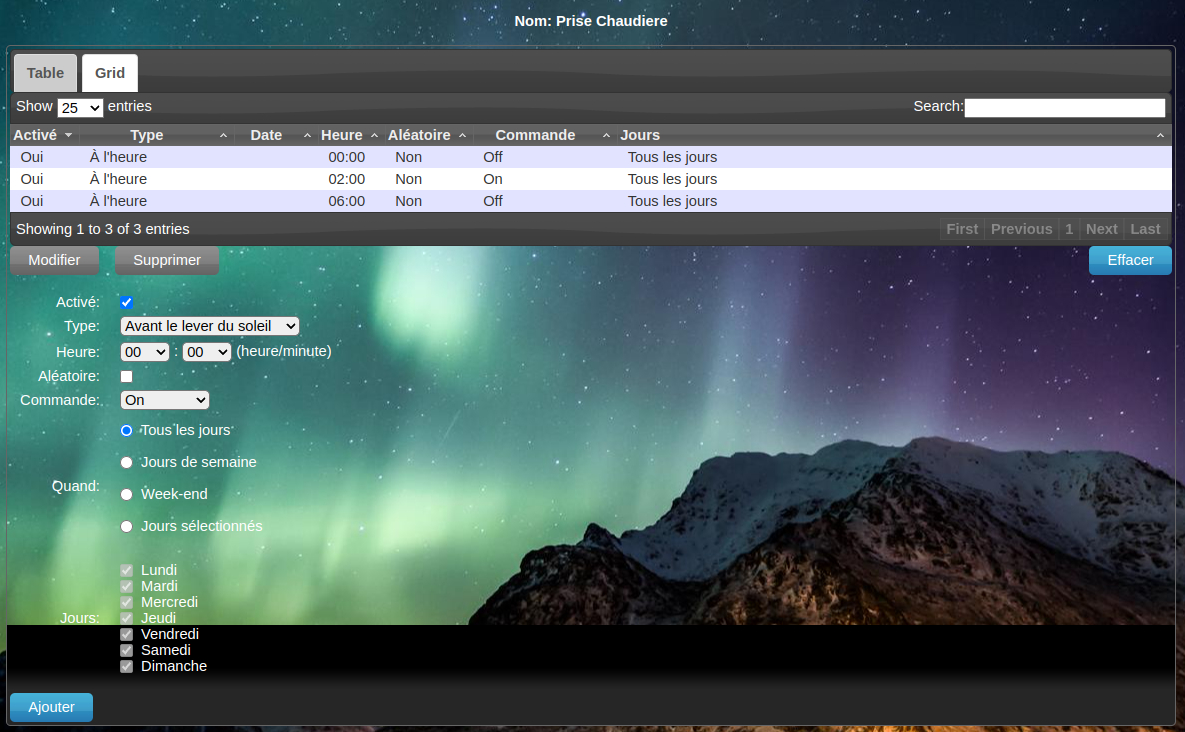This screenshot has height=732, width=1185.
Task: Switch to the Grid tab
Action: tap(110, 73)
